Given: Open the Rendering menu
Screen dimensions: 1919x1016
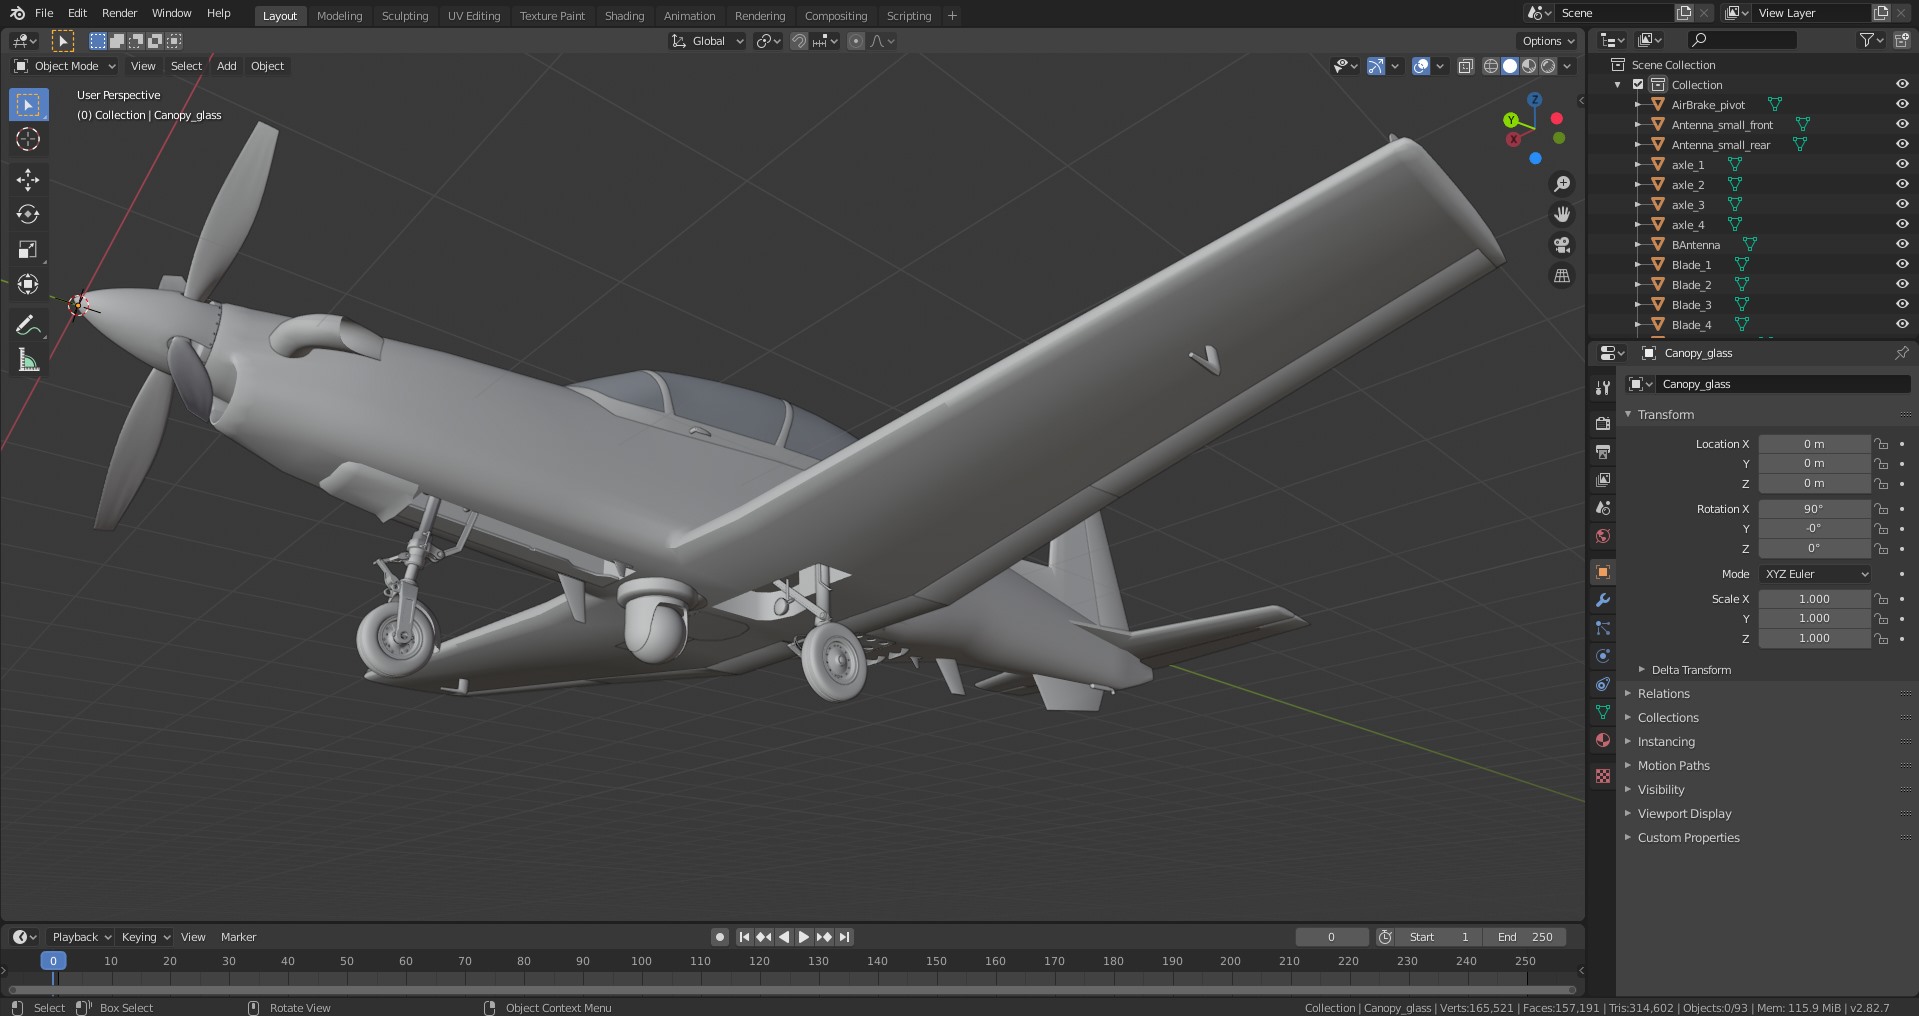Looking at the screenshot, I should [x=759, y=16].
